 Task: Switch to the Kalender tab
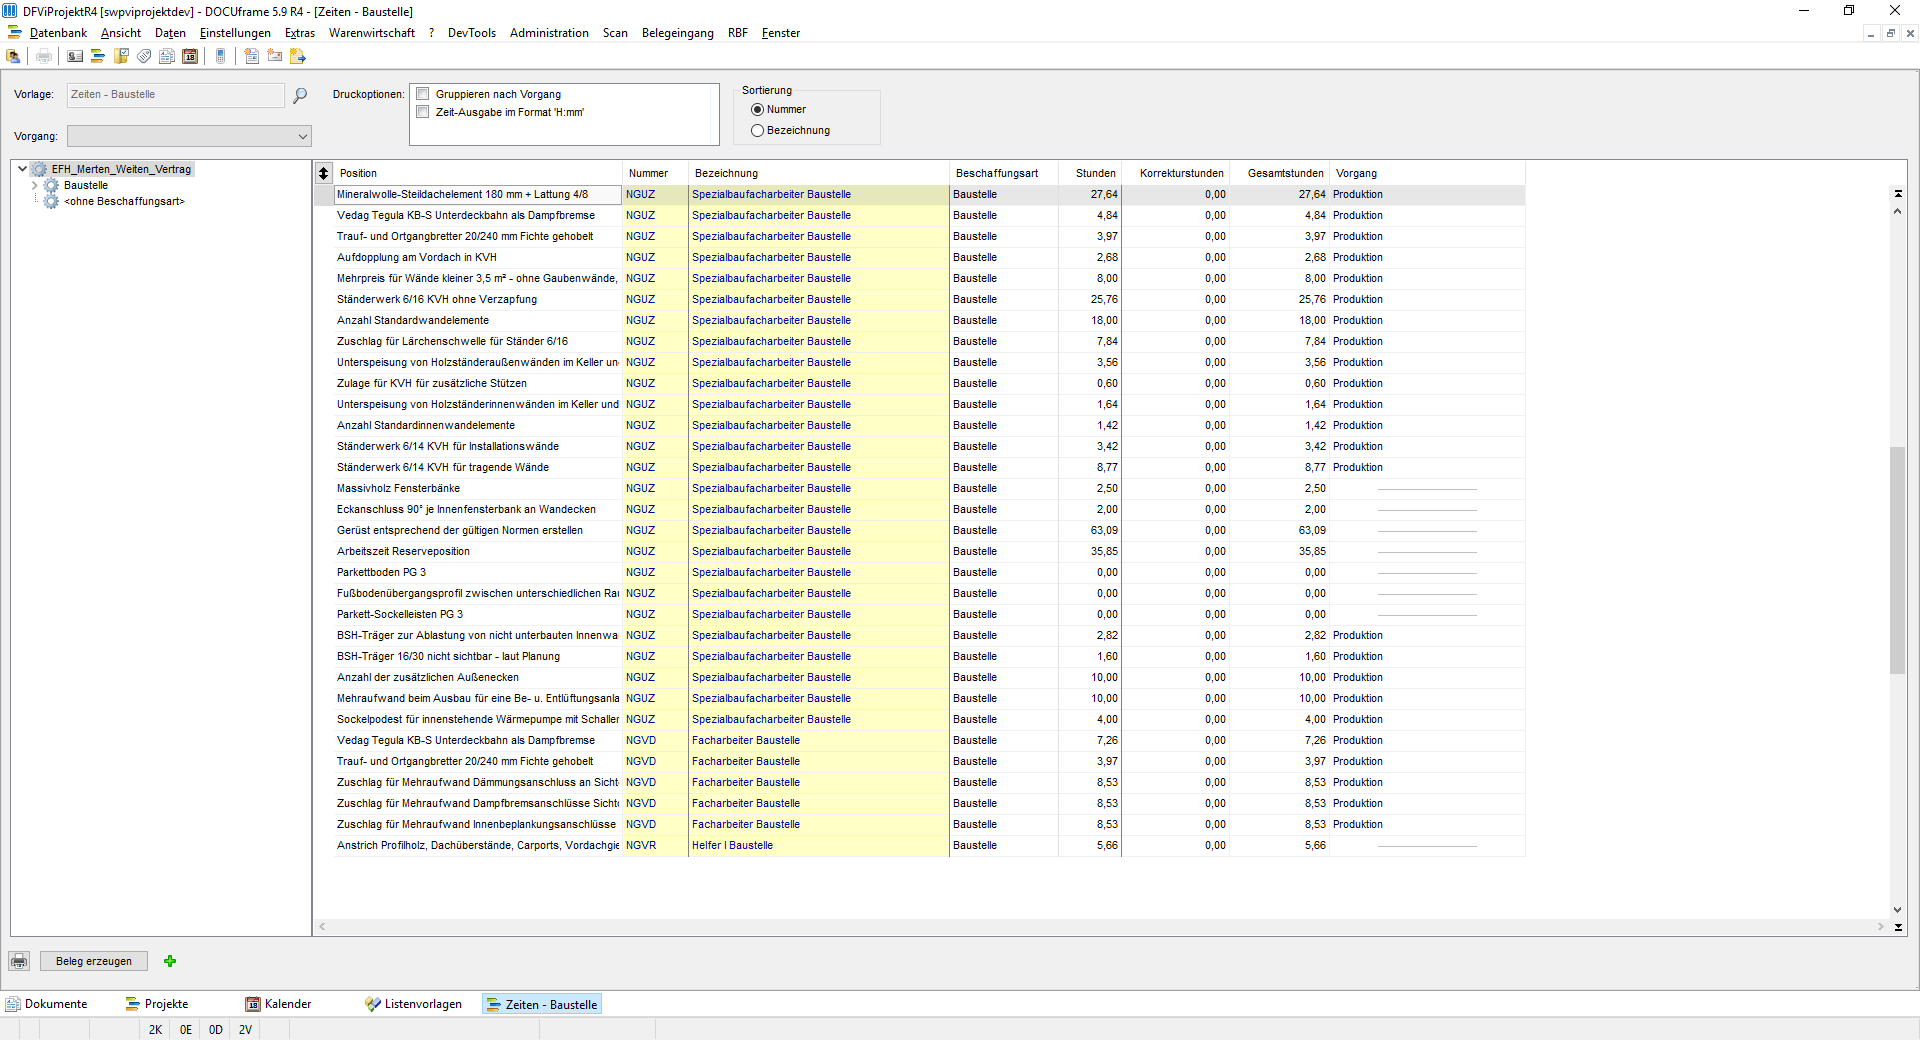point(279,1004)
